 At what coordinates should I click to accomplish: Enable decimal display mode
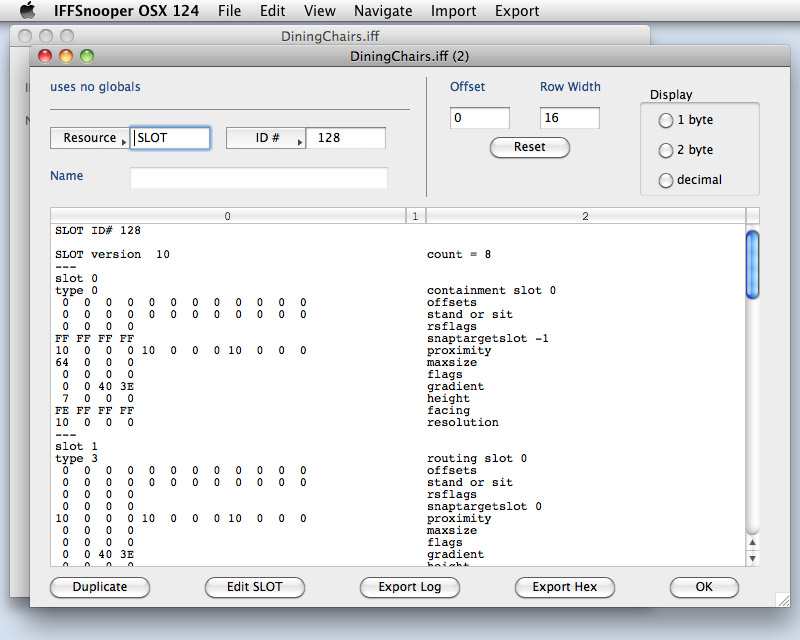pos(664,180)
